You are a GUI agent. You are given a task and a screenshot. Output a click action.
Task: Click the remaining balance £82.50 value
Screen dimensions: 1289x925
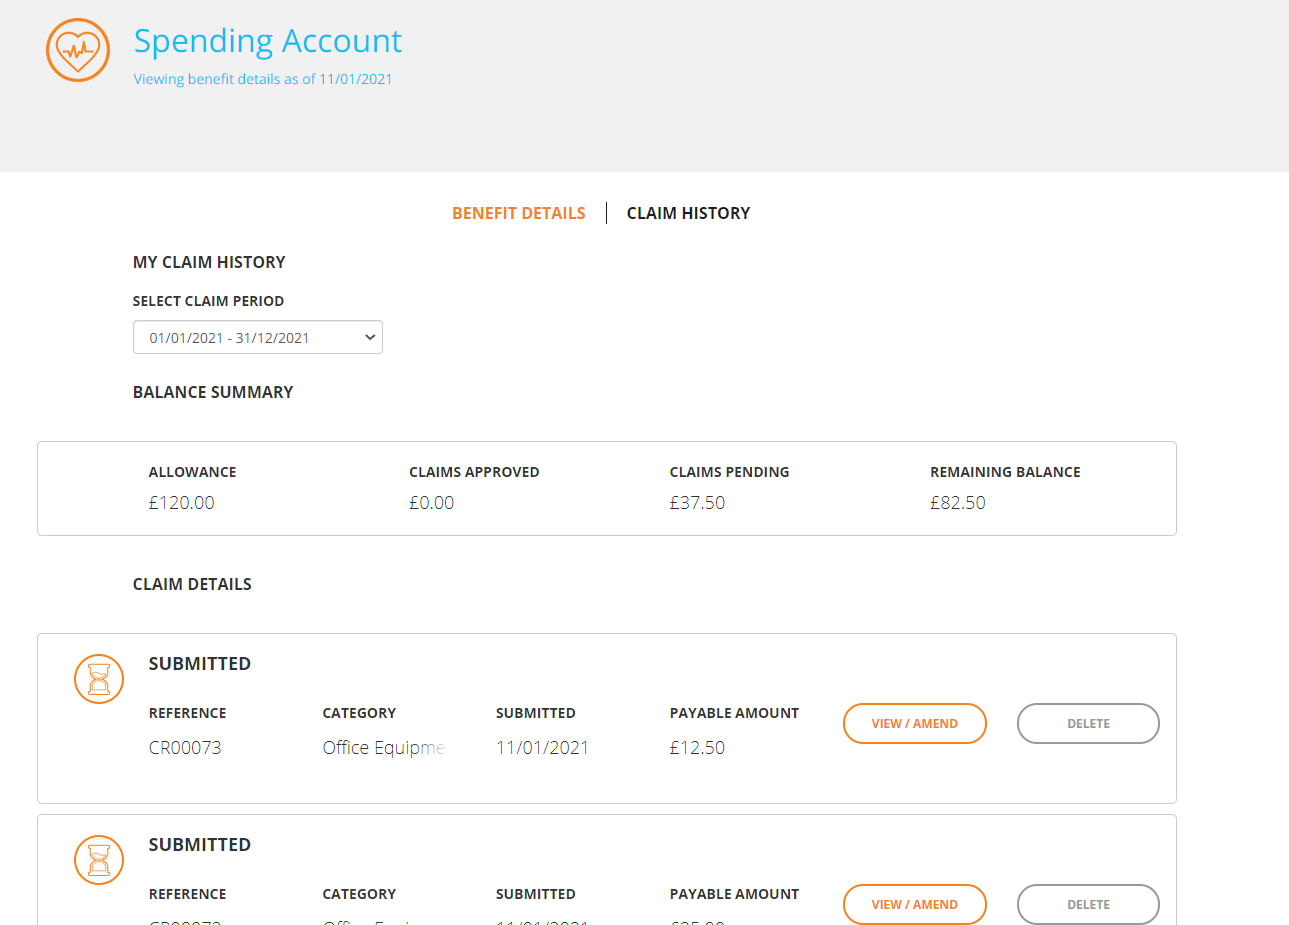click(x=958, y=503)
